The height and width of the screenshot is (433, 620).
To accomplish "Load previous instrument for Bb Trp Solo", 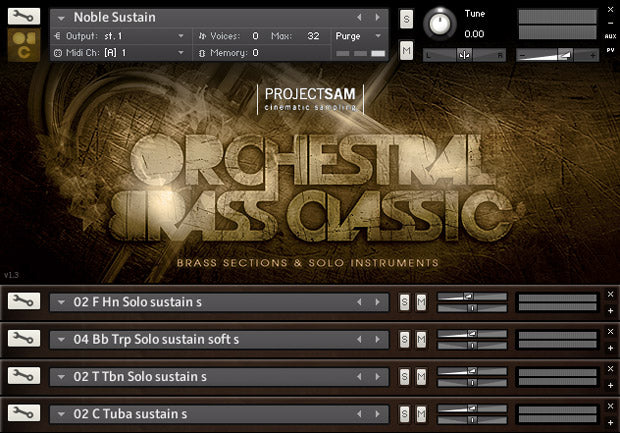I will (x=359, y=339).
